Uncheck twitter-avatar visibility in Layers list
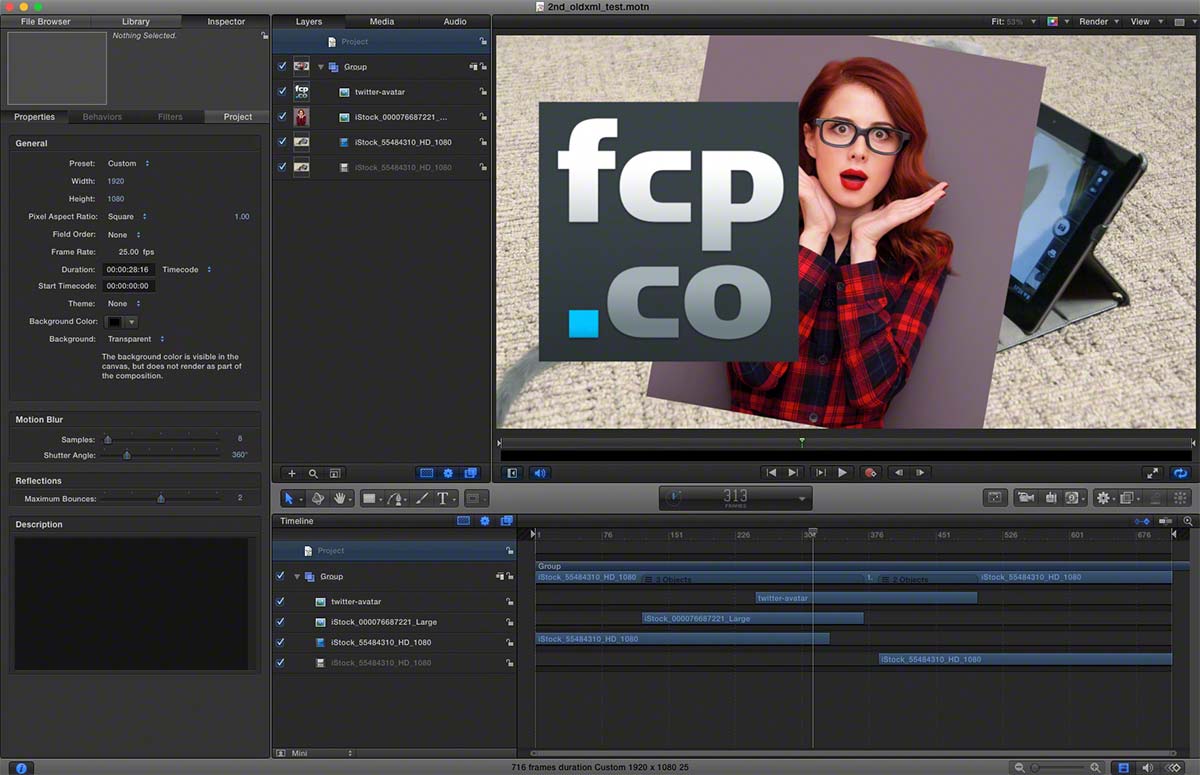1200x775 pixels. [282, 91]
